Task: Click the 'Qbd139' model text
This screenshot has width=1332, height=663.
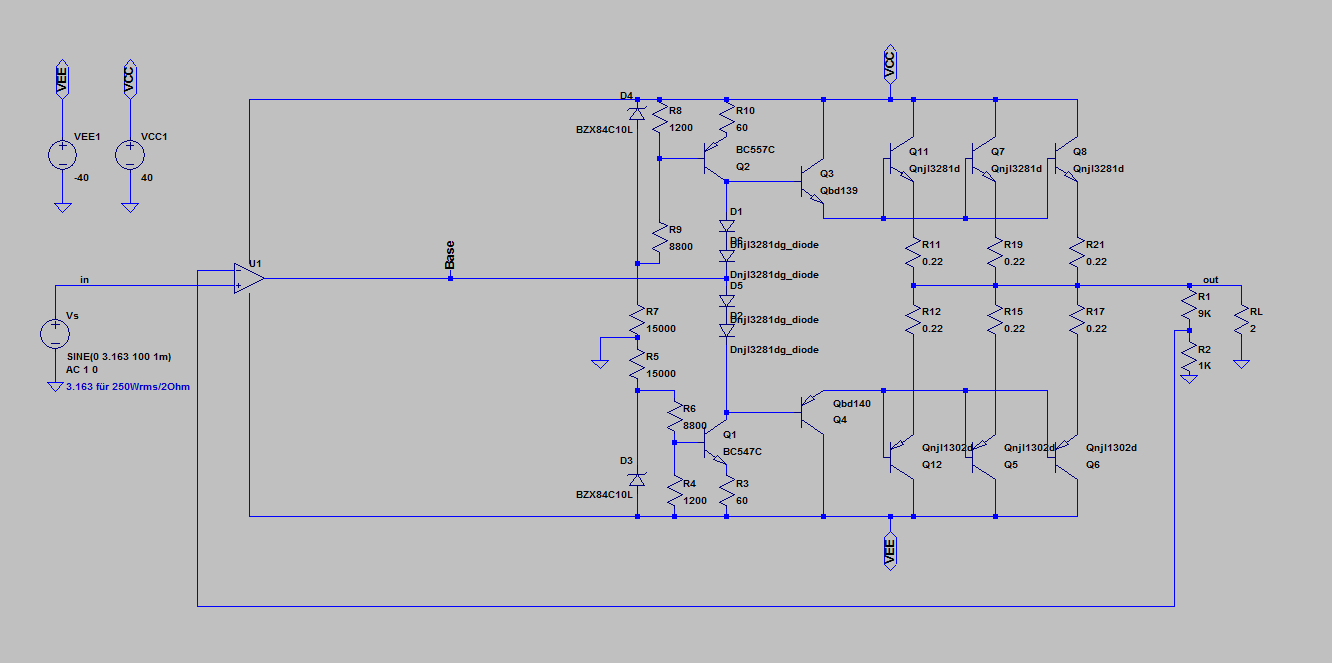Action: (x=839, y=190)
